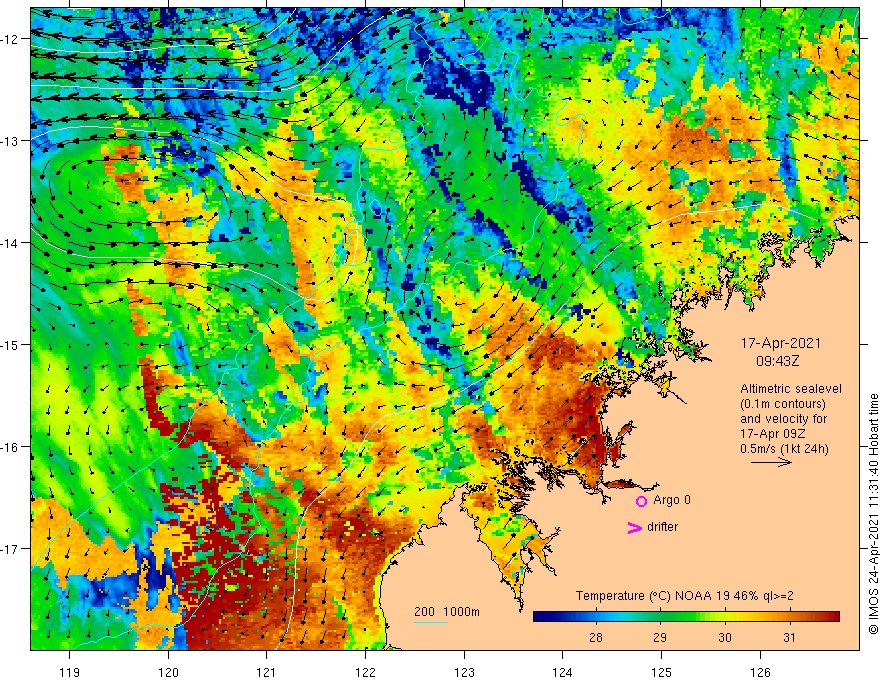Click the -15 latitude axis label
This screenshot has height=680, width=880.
11,345
